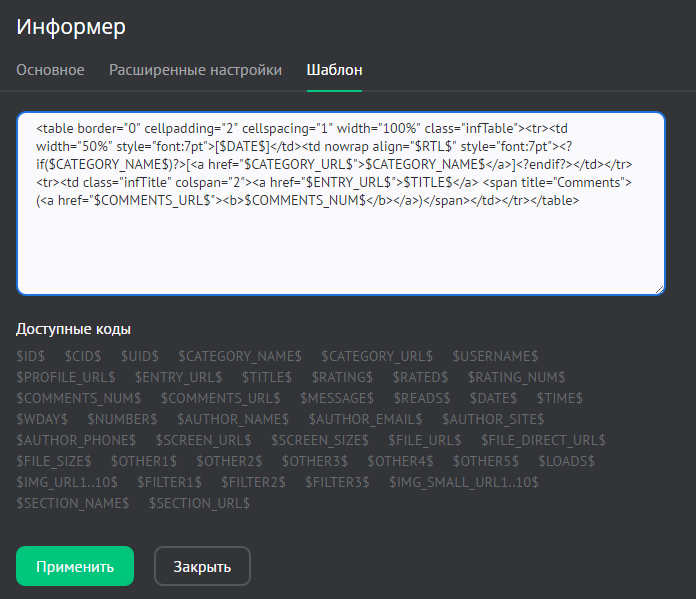This screenshot has height=599, width=696.
Task: Click inside the template code textarea
Action: [x=340, y=240]
